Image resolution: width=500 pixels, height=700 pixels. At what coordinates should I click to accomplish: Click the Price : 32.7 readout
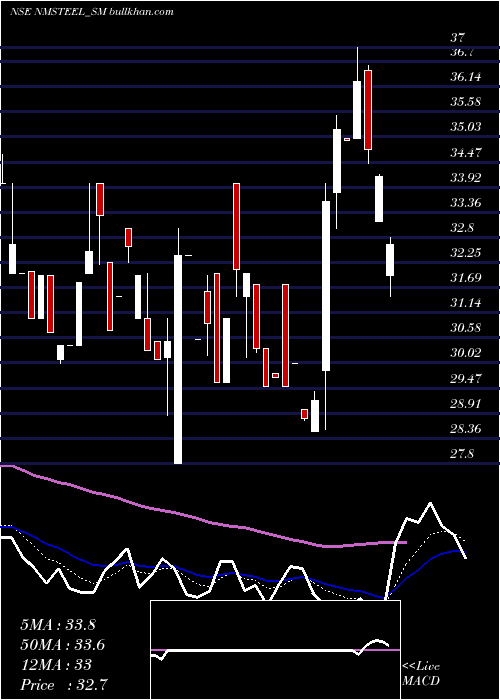point(63,684)
